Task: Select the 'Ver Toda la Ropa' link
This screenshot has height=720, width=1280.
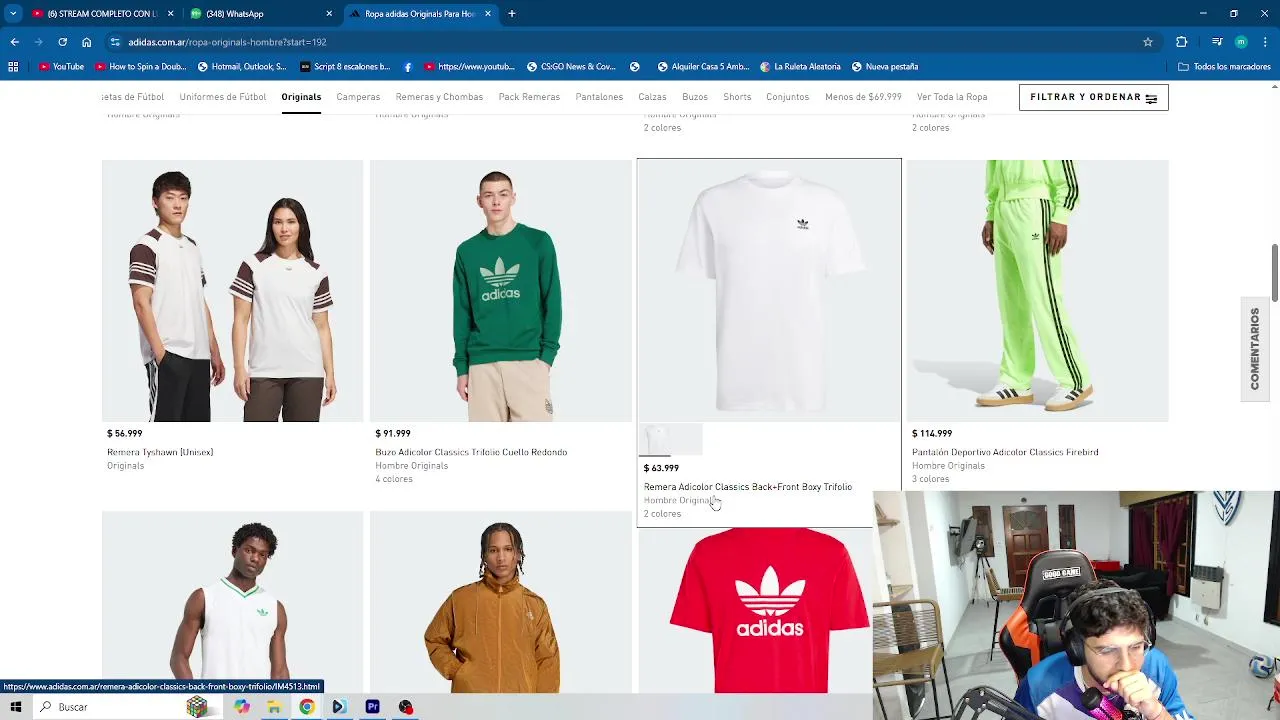Action: pos(952,97)
